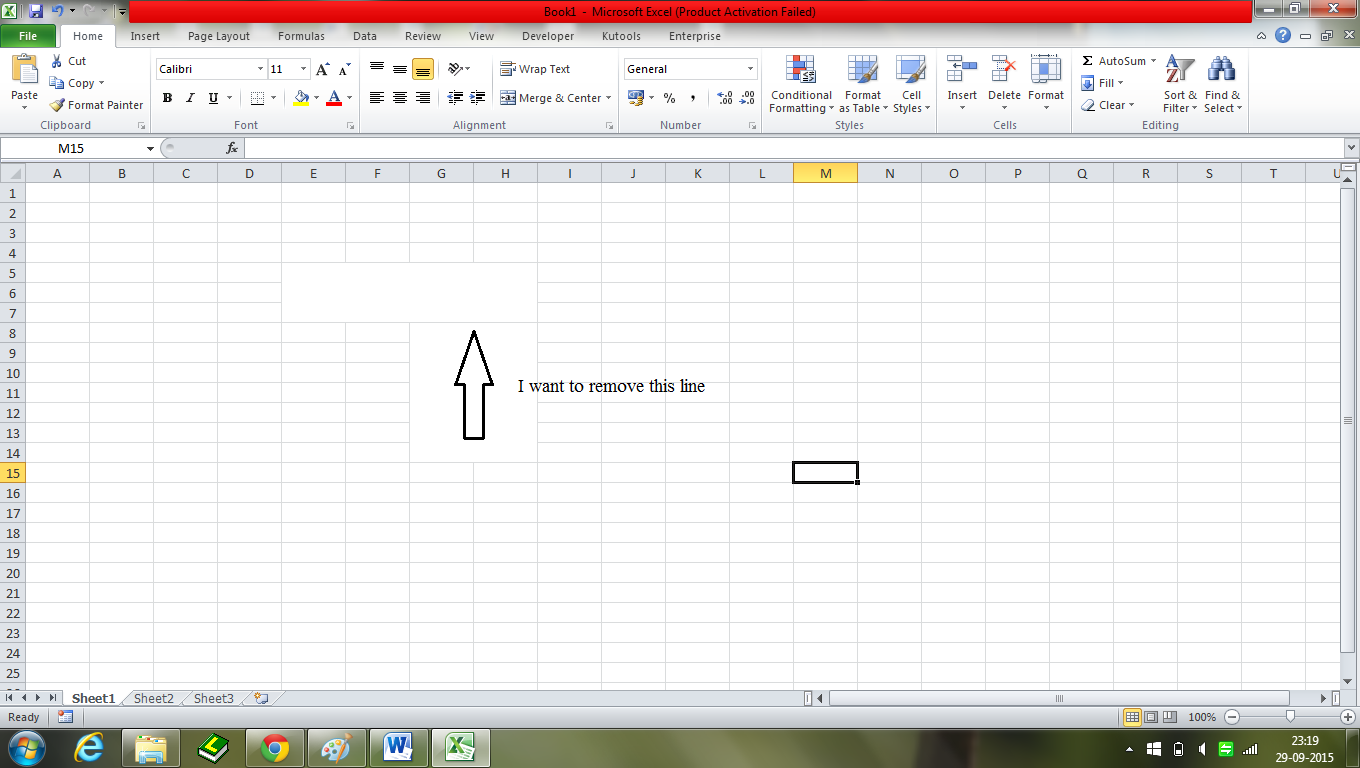The width and height of the screenshot is (1360, 768).
Task: Apply Middle Align to cells
Action: coord(400,69)
